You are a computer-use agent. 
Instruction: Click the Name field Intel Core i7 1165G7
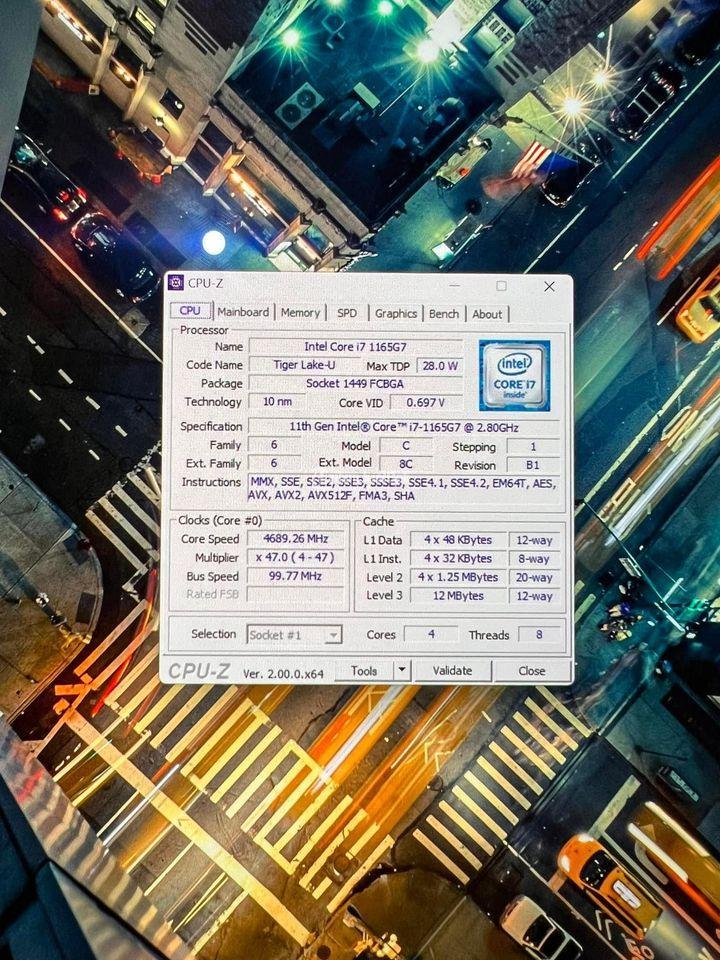point(356,347)
